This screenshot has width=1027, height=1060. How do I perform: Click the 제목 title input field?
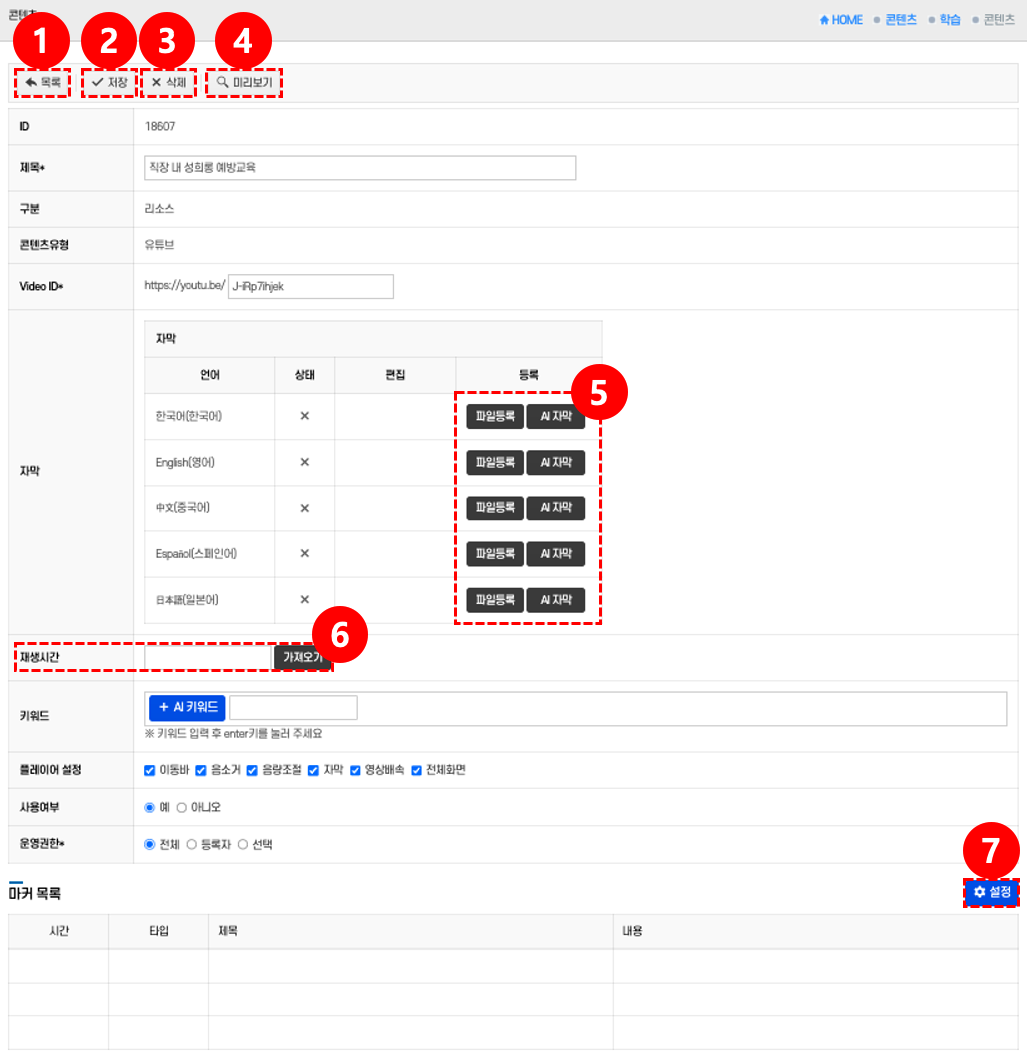360,168
